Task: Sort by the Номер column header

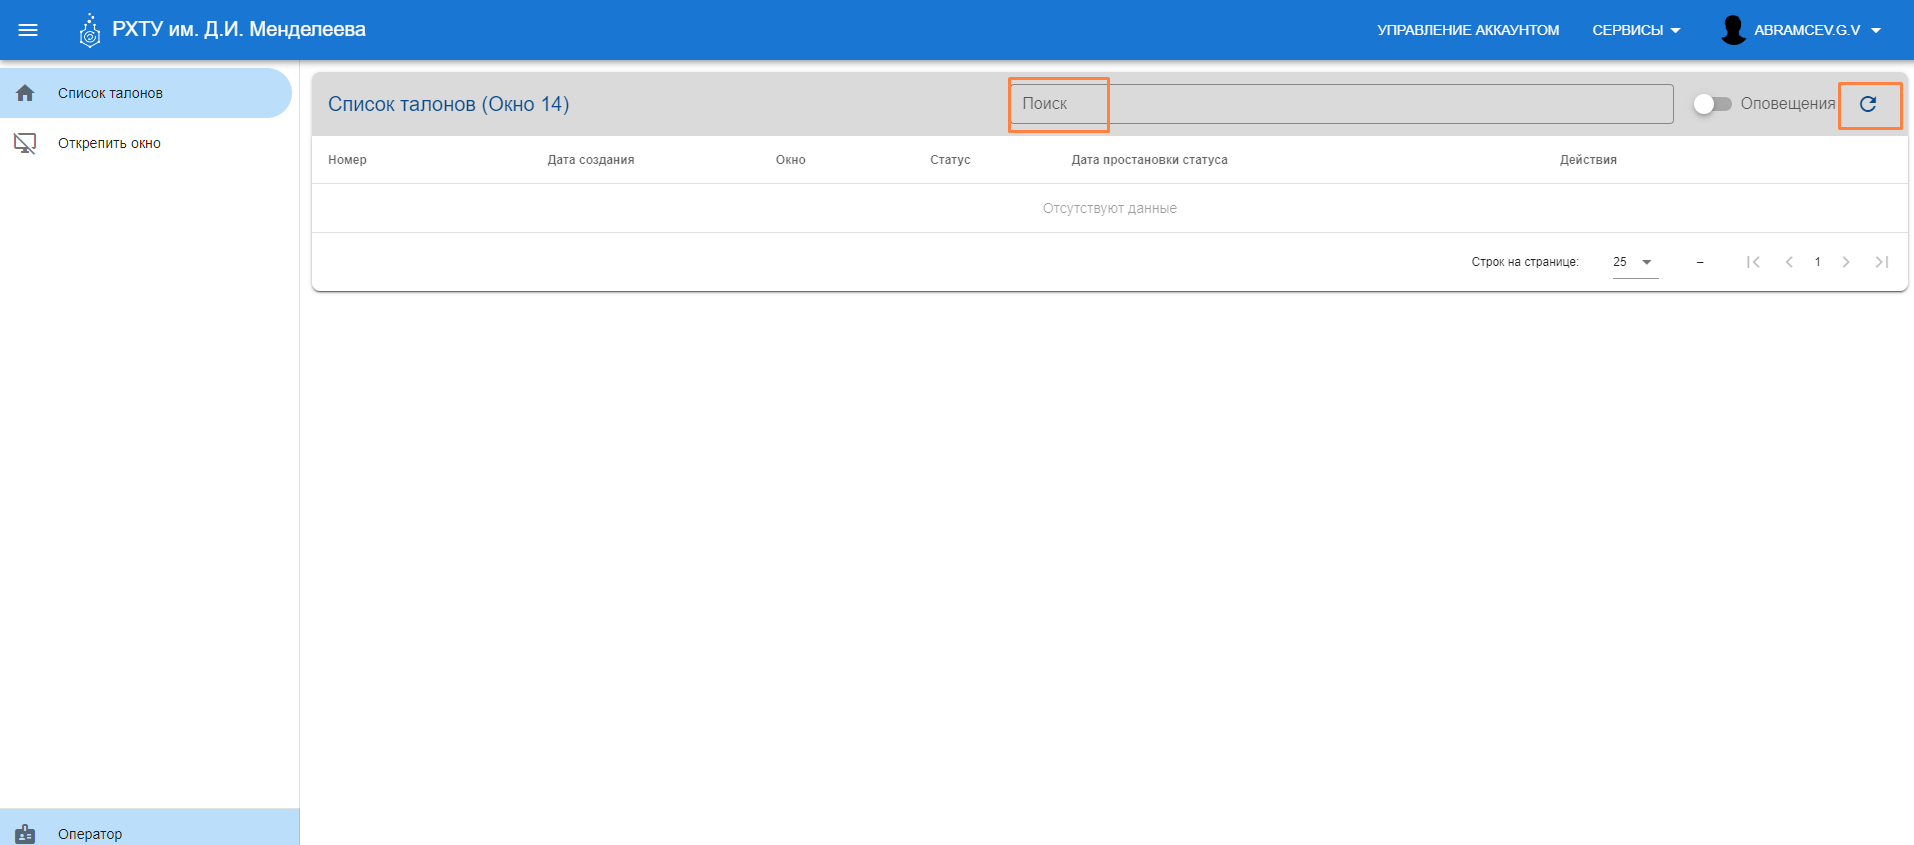Action: tap(347, 160)
